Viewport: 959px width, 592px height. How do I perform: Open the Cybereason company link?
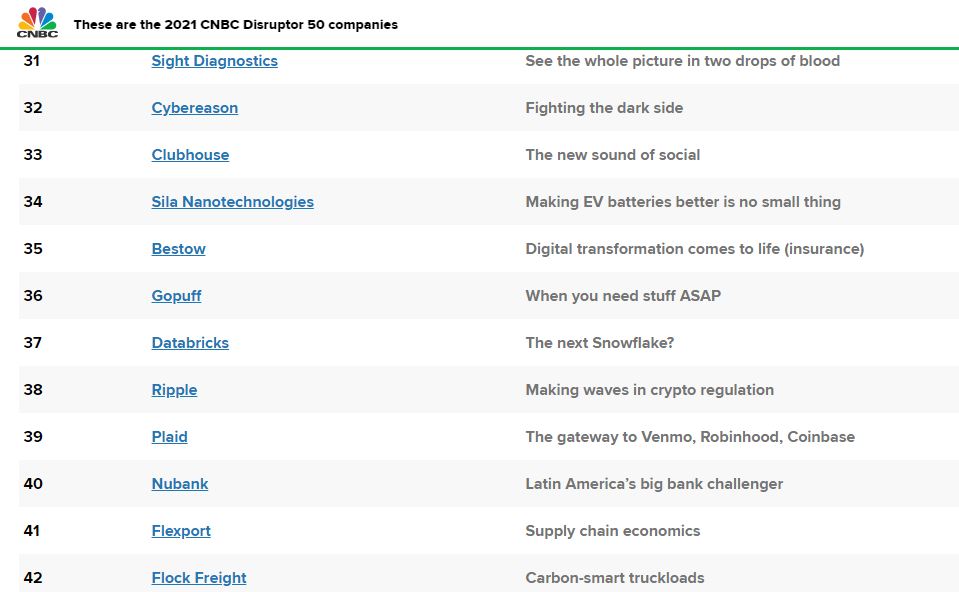[194, 108]
